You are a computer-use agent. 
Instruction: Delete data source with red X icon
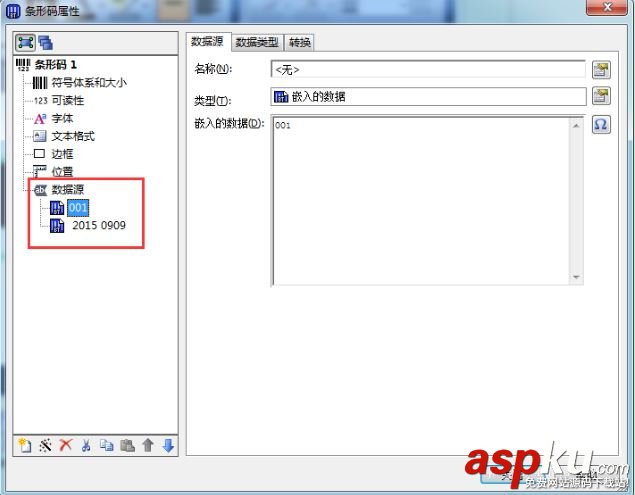tap(66, 445)
